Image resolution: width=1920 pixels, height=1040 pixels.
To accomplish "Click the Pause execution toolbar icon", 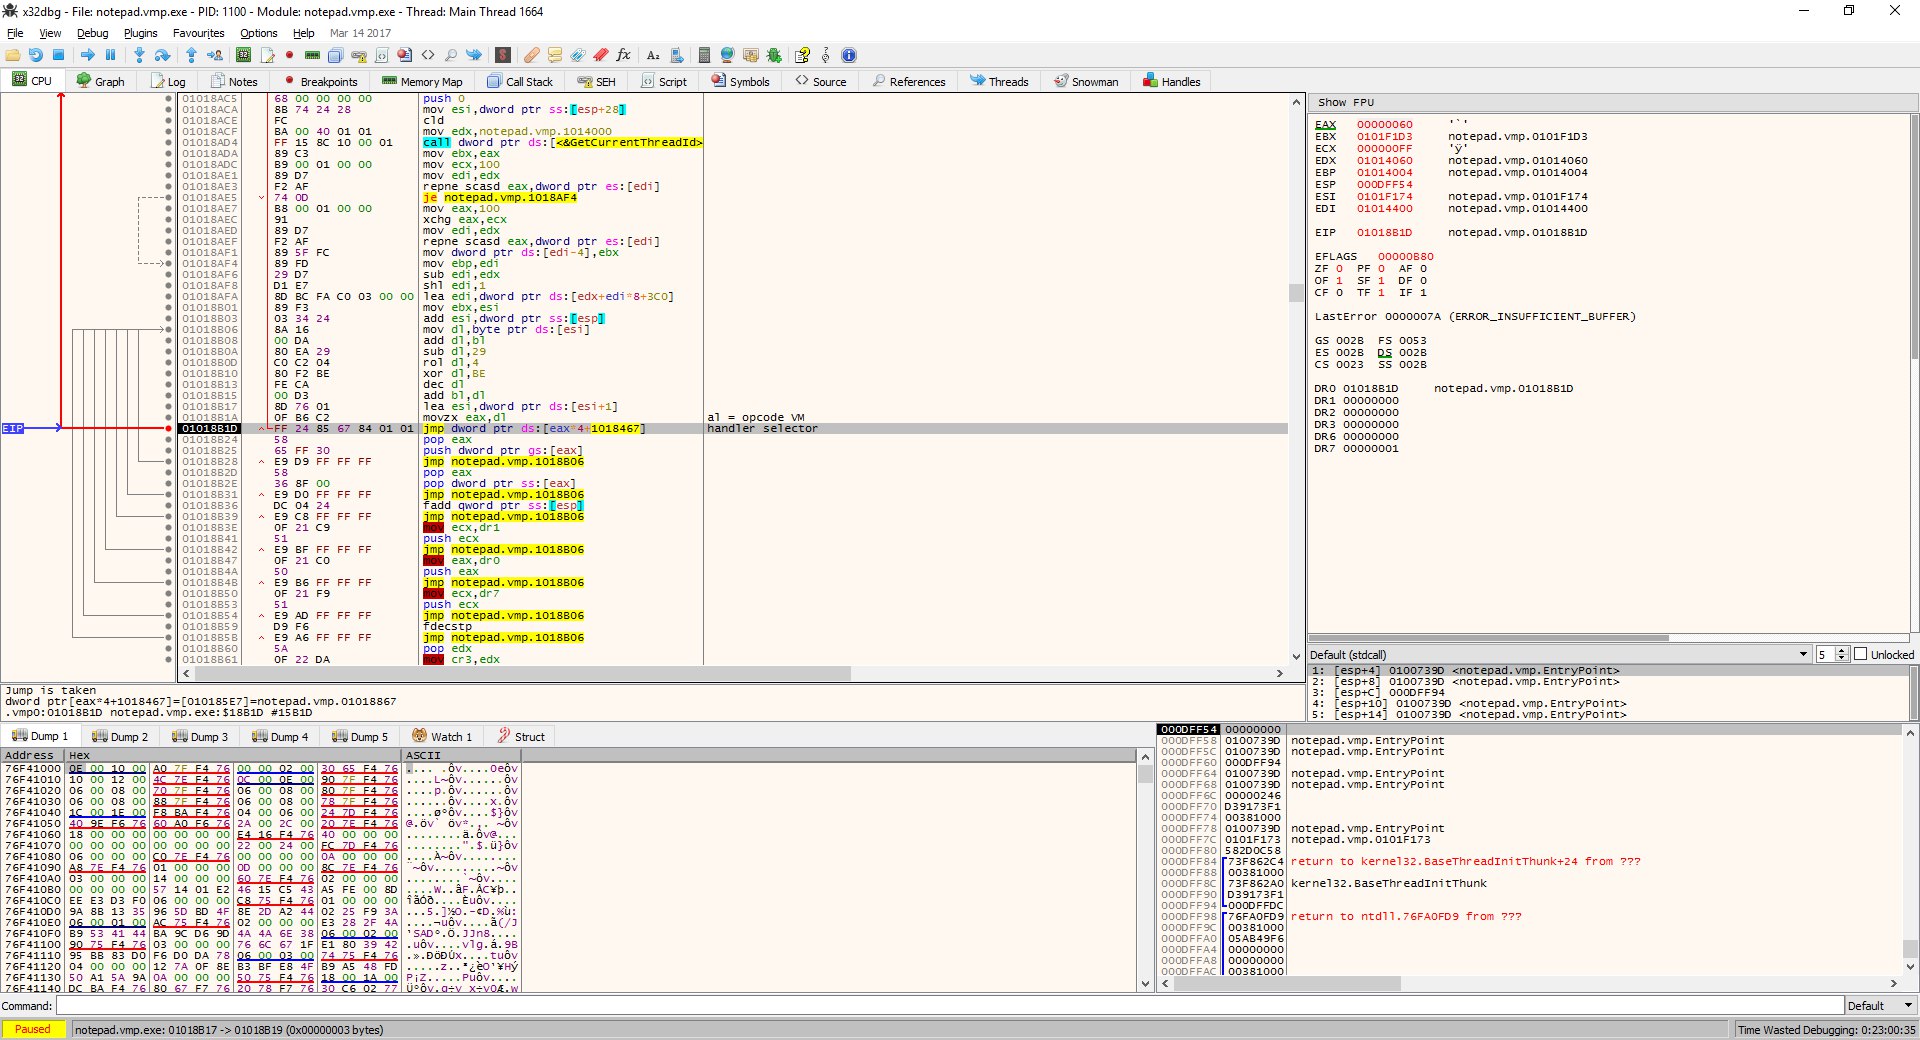I will (111, 55).
